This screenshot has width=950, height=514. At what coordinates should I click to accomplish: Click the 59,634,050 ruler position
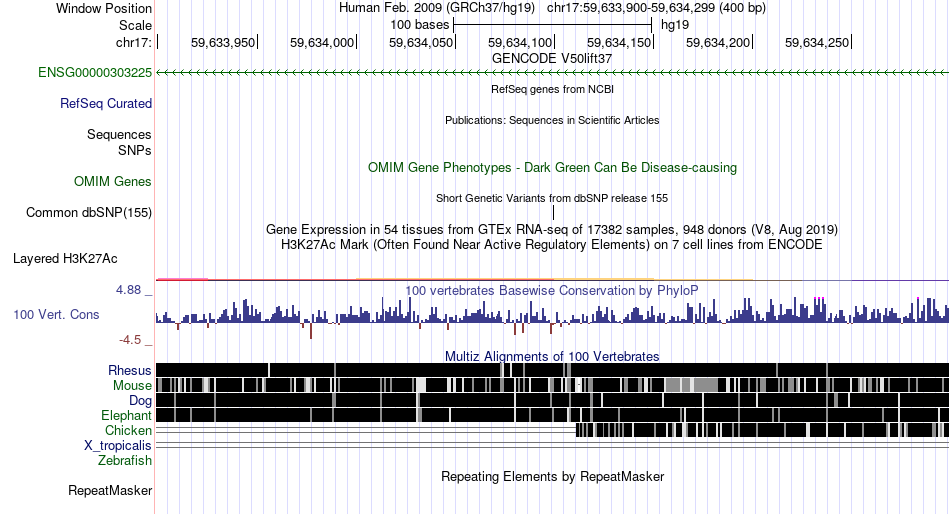421,43
